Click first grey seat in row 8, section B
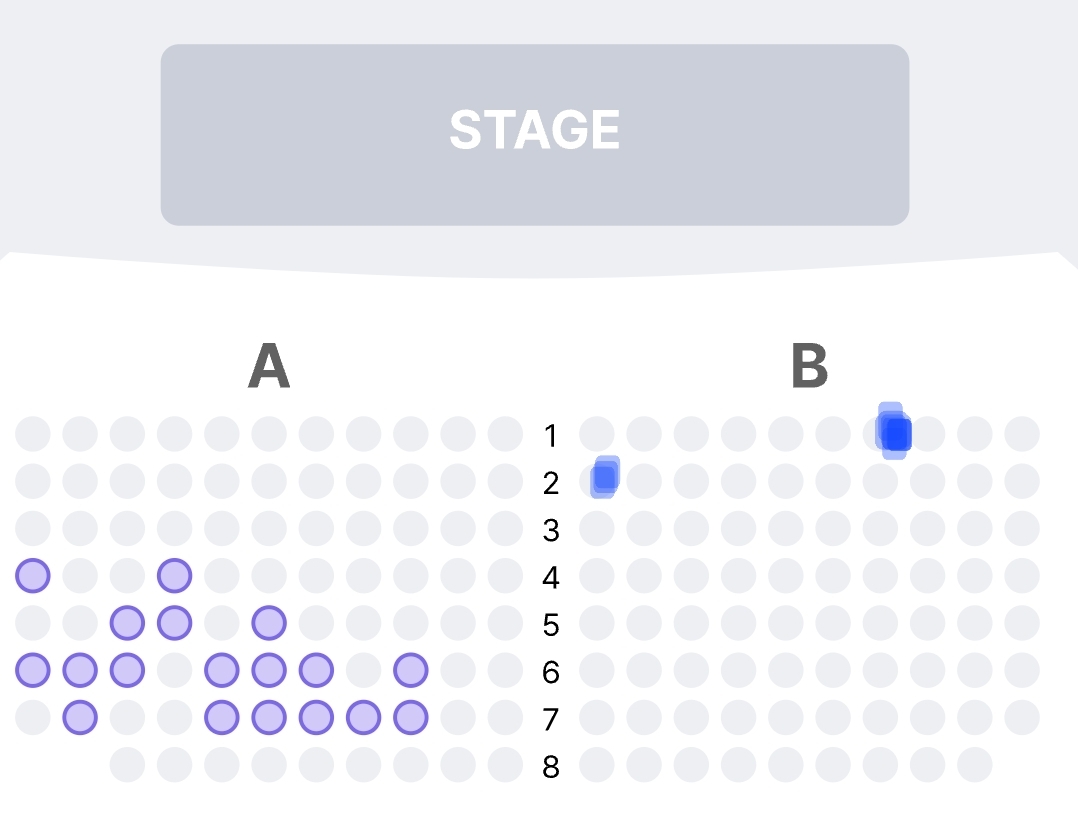Viewport: 1078px width, 834px height. coord(597,765)
